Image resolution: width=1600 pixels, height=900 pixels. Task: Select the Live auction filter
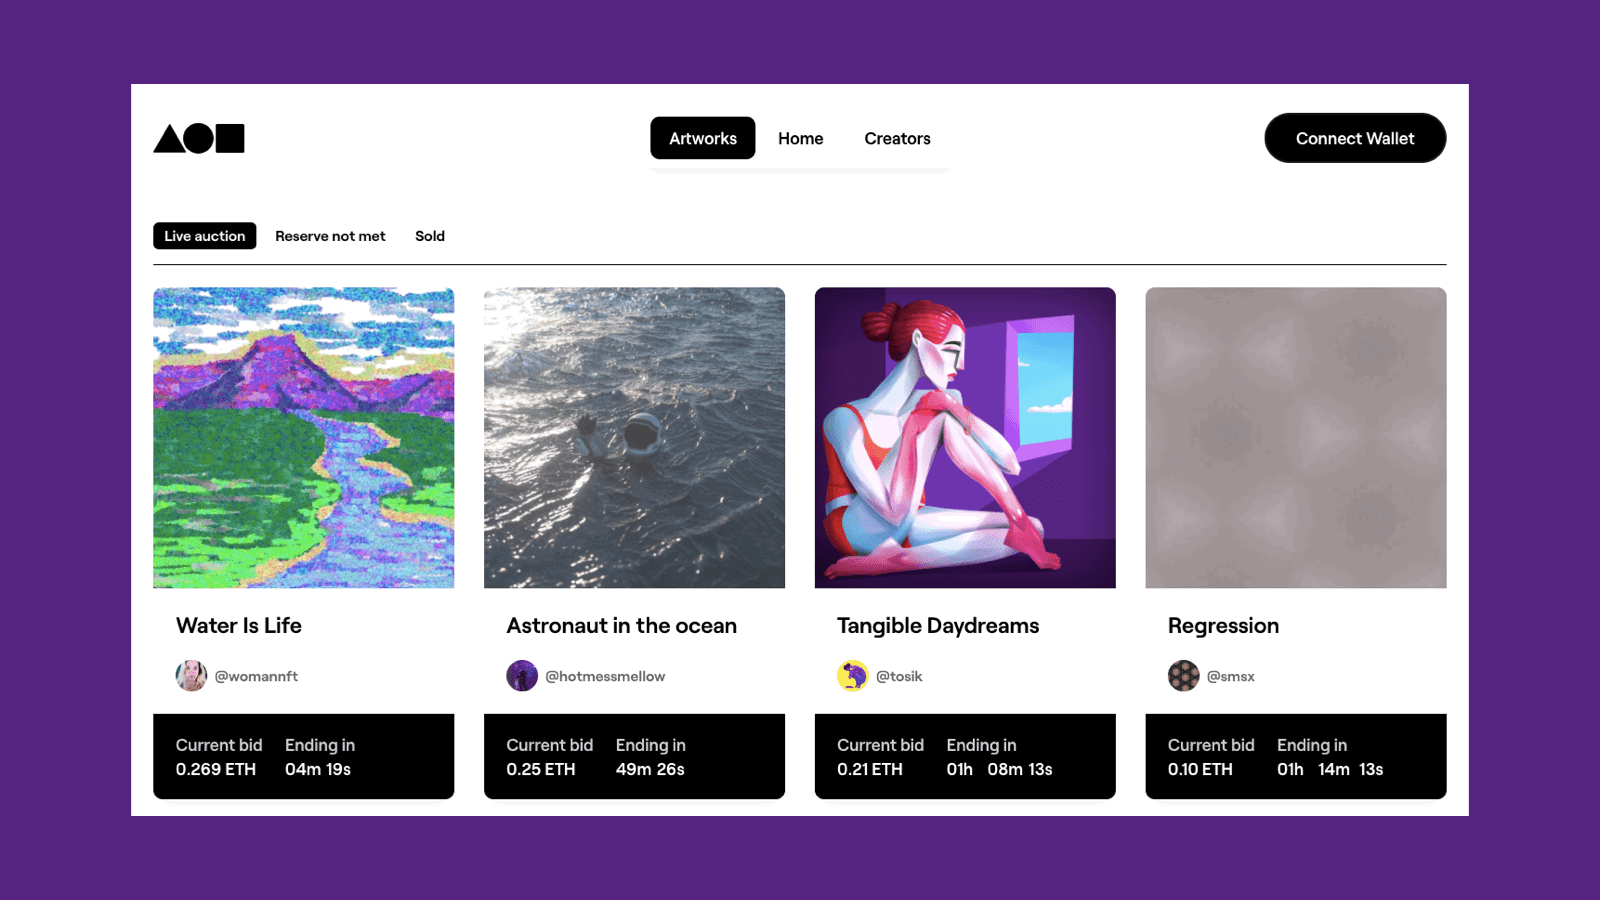205,236
